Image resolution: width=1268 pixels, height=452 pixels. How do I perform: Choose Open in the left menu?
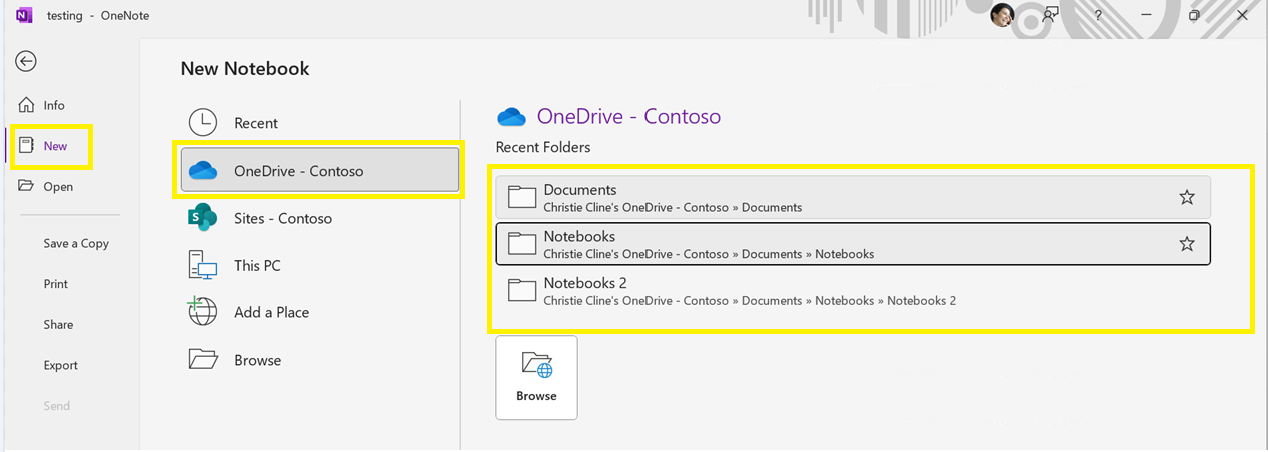(x=58, y=186)
